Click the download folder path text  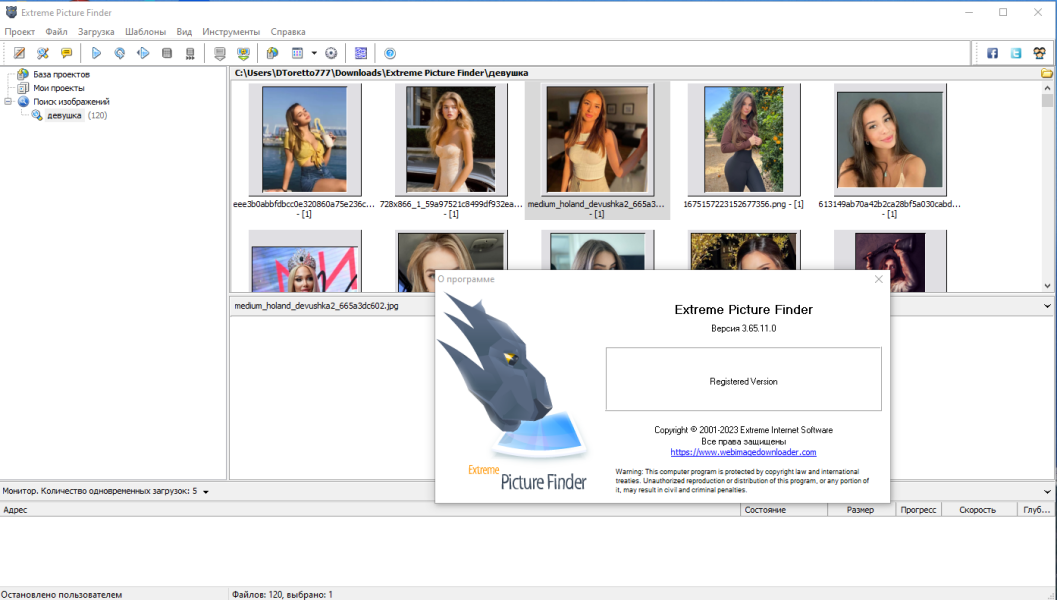click(382, 73)
